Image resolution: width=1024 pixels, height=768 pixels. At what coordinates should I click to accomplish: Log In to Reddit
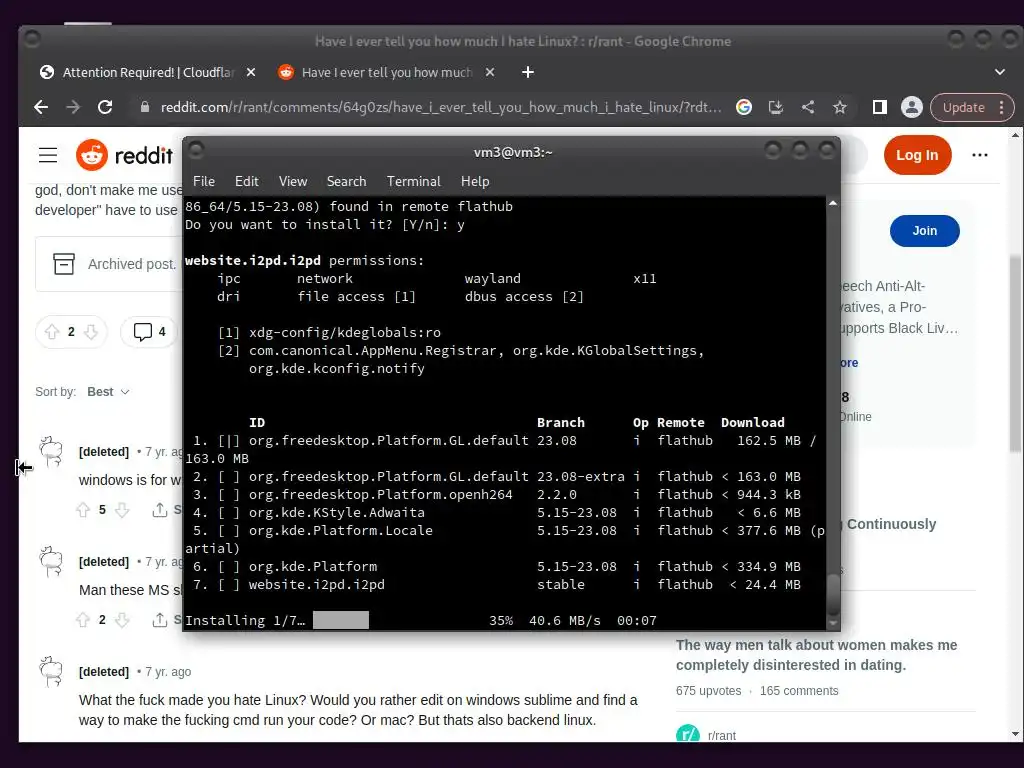[917, 155]
